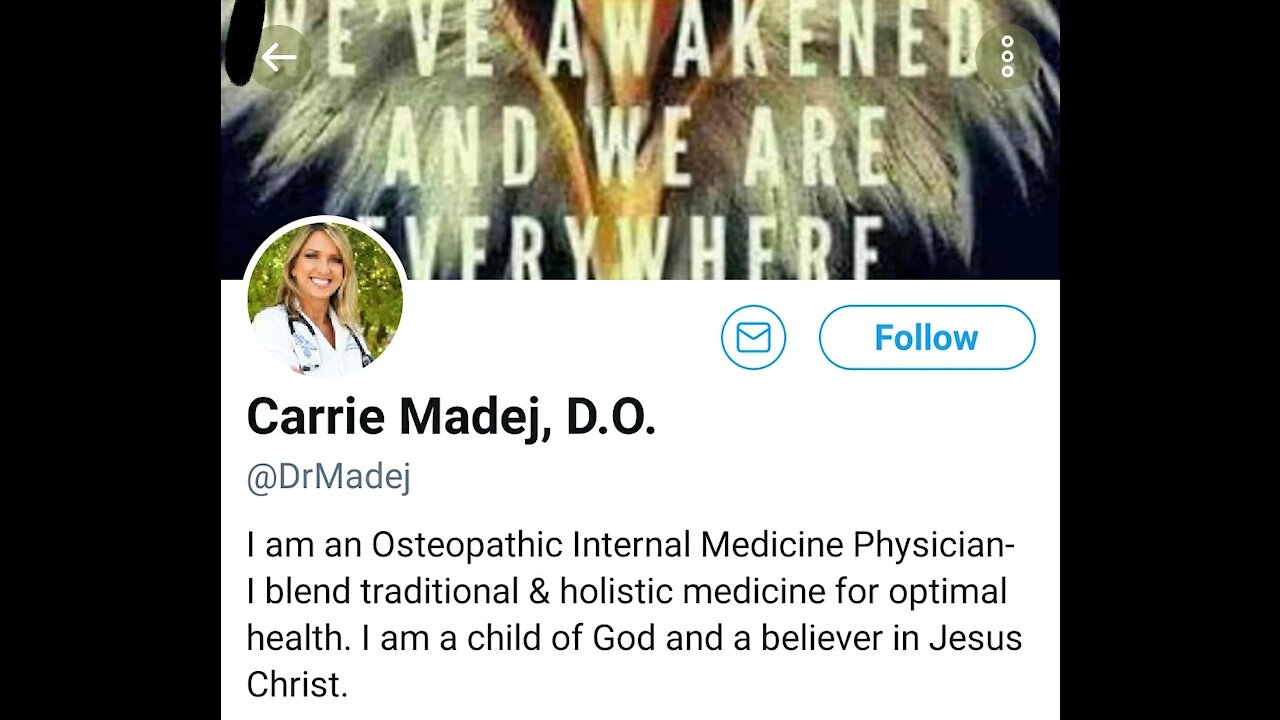
Task: Send a message via the envelope icon
Action: point(753,338)
